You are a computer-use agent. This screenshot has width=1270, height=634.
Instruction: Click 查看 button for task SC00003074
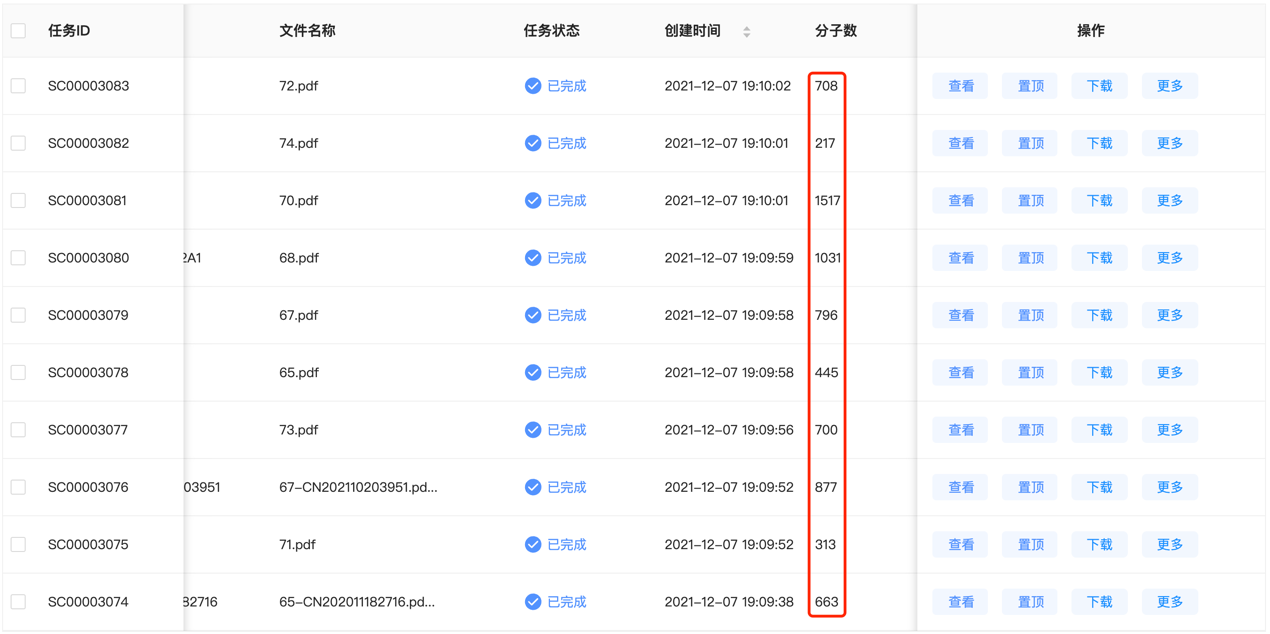point(959,601)
